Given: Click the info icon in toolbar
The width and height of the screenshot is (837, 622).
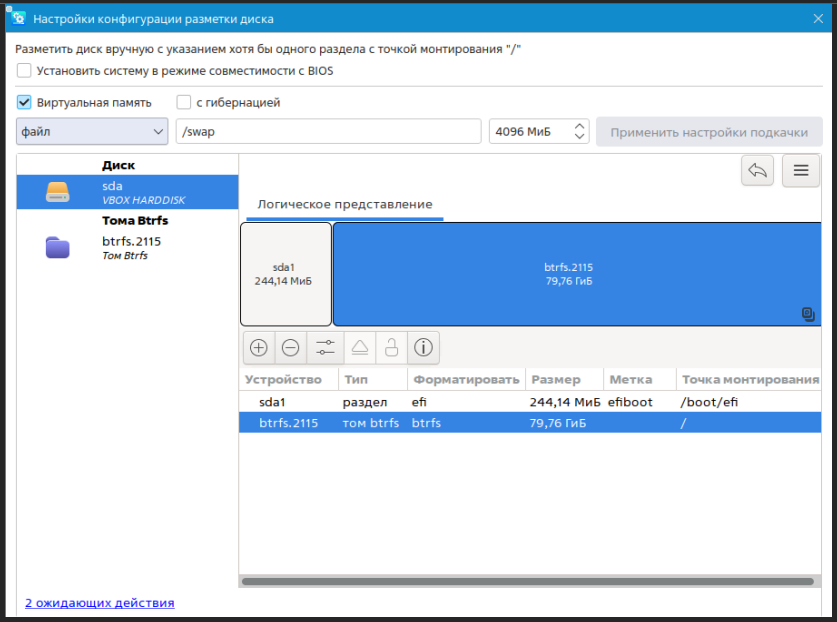Looking at the screenshot, I should [x=423, y=348].
